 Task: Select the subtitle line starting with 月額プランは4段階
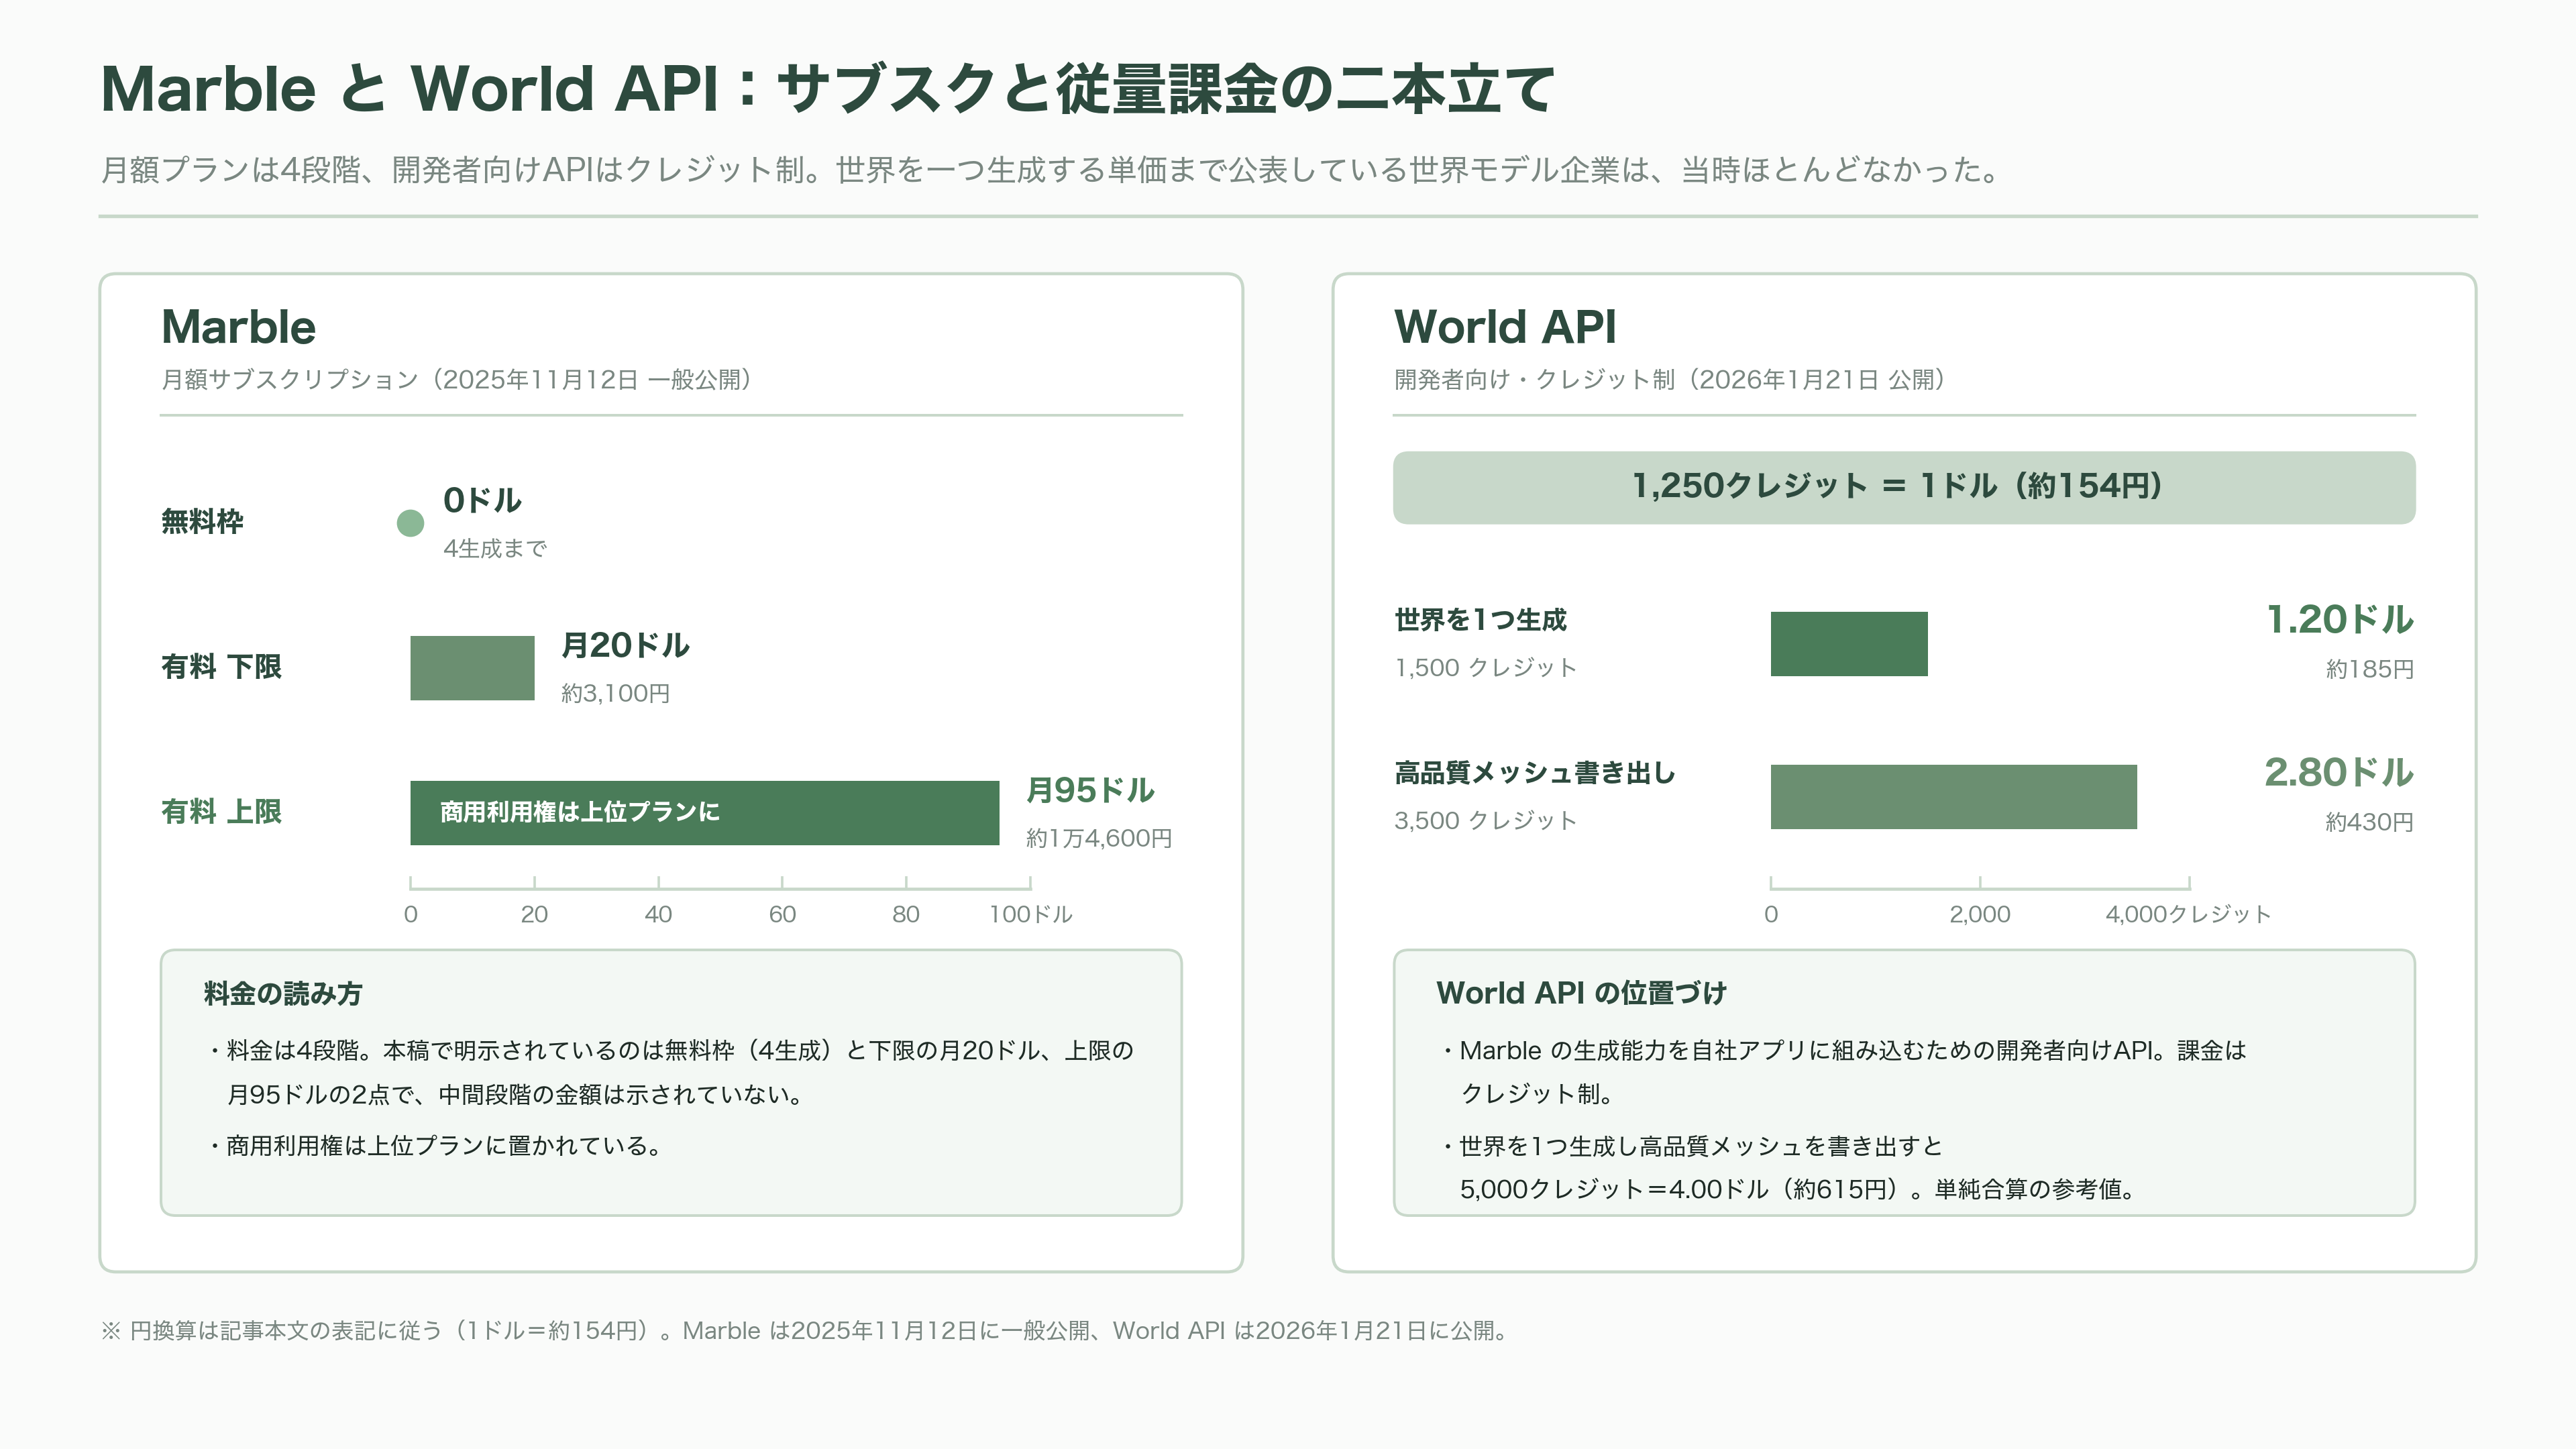click(x=1050, y=170)
